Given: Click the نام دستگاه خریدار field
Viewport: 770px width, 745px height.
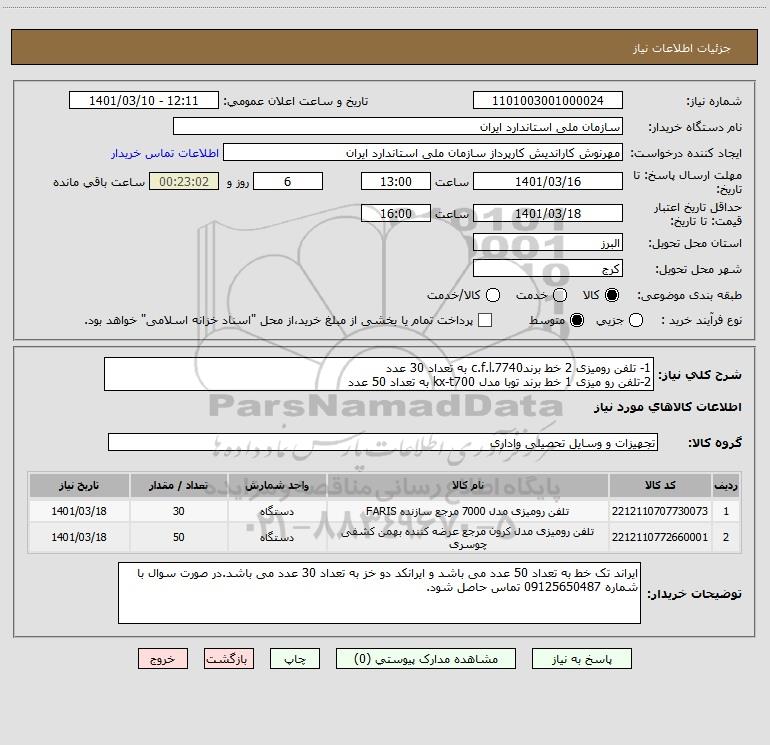Looking at the screenshot, I should [x=398, y=126].
